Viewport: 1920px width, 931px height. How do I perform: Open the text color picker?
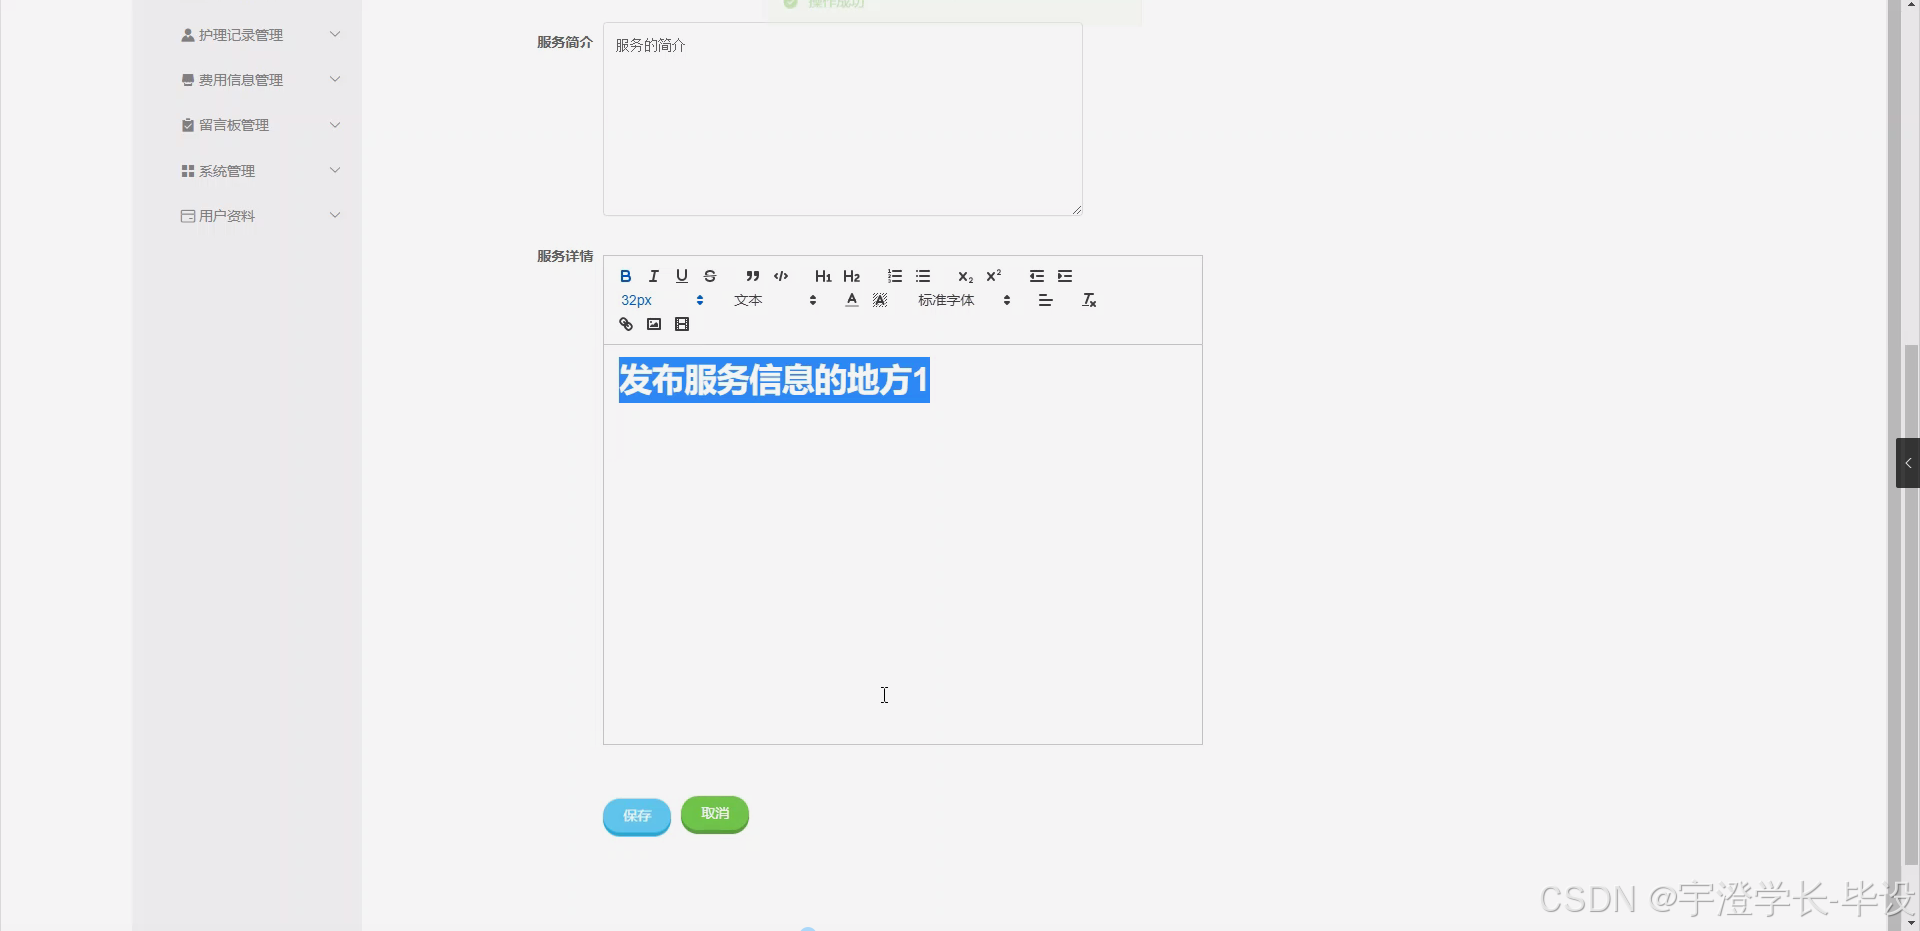(850, 299)
